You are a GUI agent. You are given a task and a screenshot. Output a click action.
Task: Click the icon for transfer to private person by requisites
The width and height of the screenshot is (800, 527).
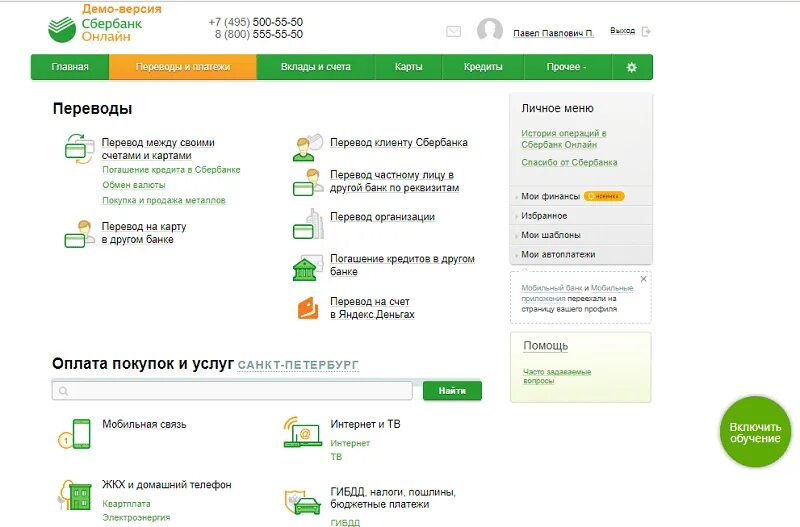point(308,183)
